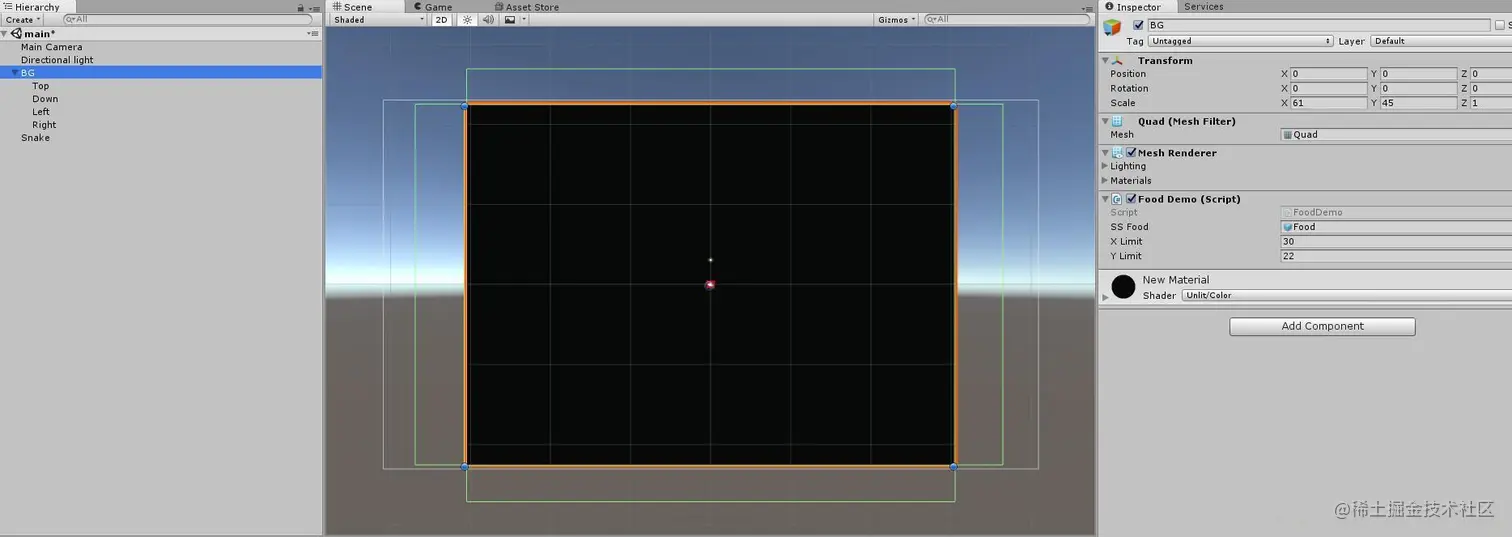Image resolution: width=1512 pixels, height=537 pixels.
Task: Click the Add Component button
Action: tap(1322, 326)
